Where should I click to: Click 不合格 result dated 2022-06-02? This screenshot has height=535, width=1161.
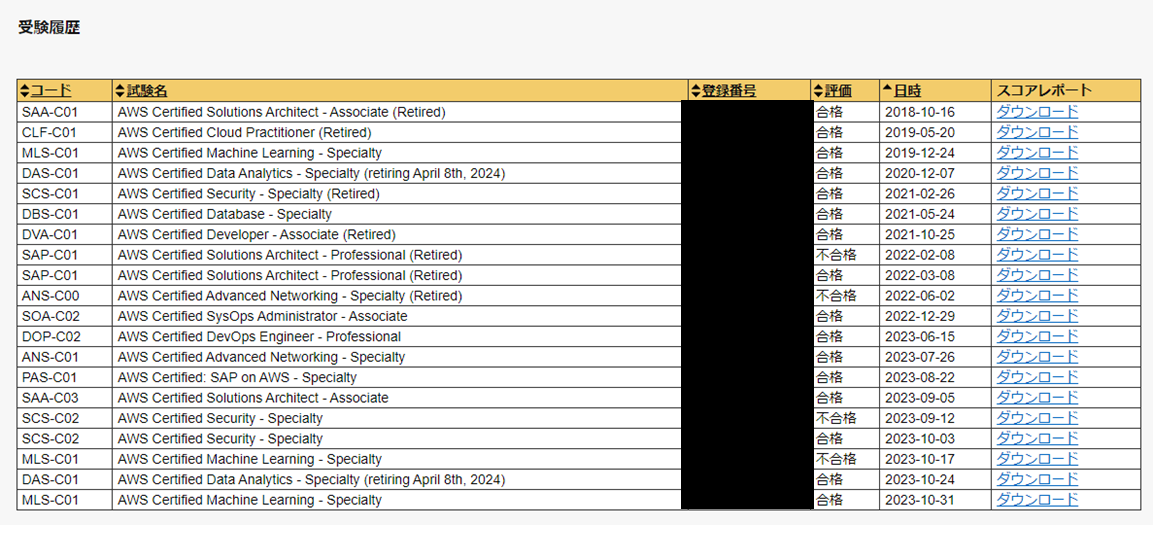coord(836,296)
